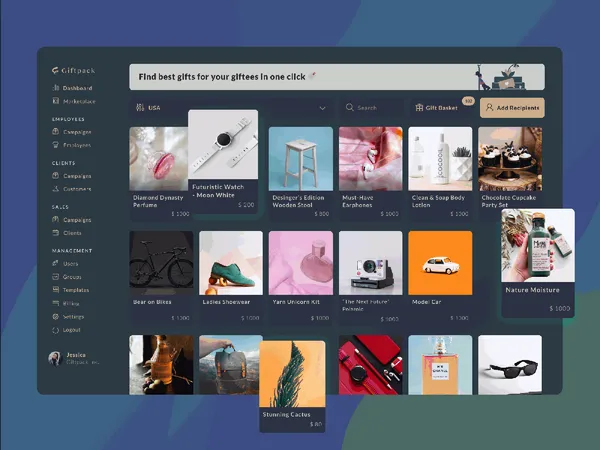
Task: Click the 'Nature Moisture' product title
Action: point(532,290)
